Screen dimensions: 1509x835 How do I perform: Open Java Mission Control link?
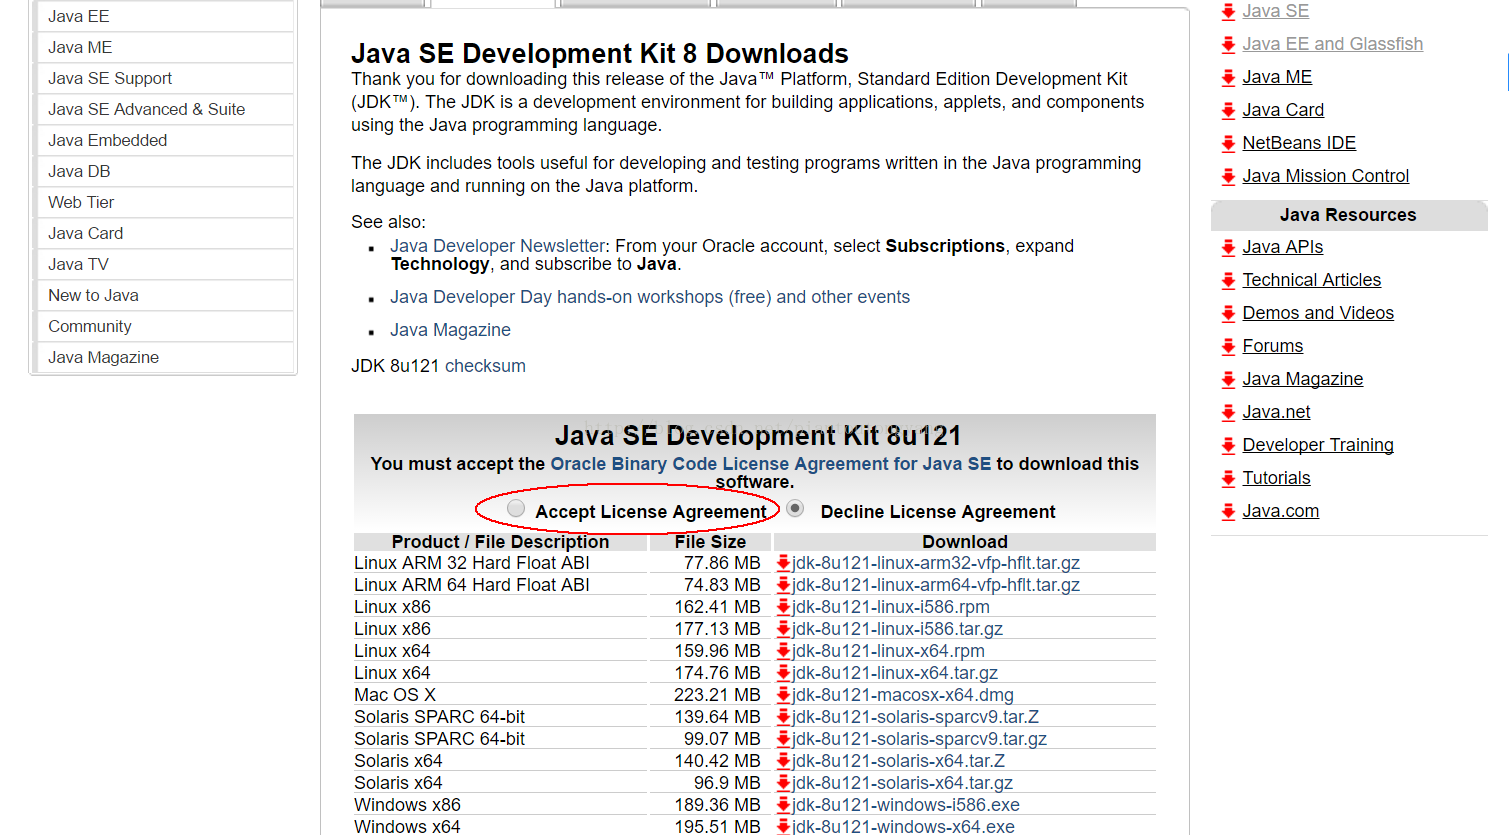1325,176
